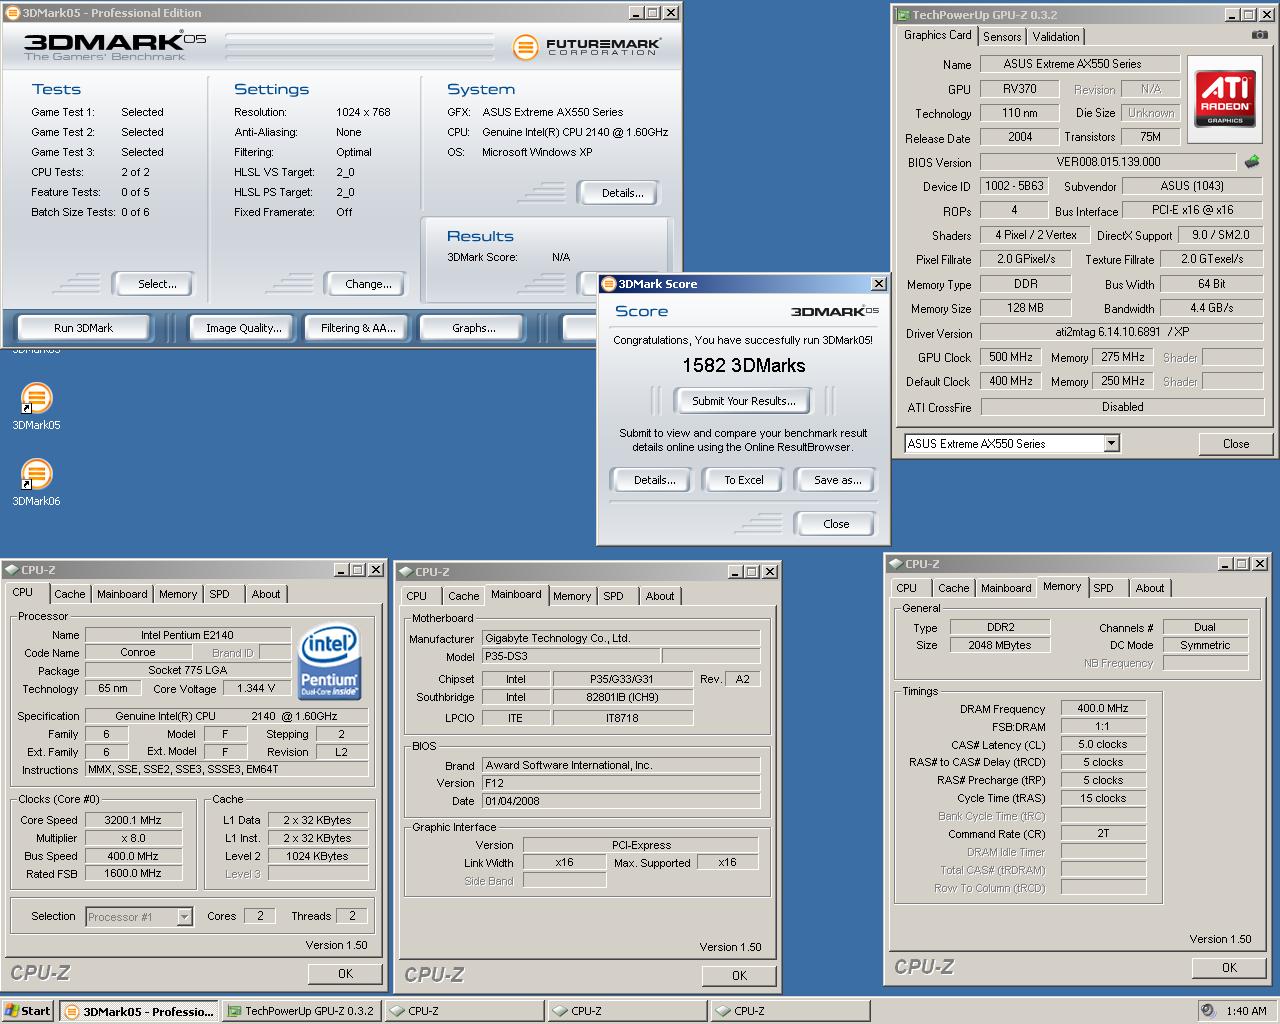Click OK in the CPU-Z memory window

[1229, 967]
